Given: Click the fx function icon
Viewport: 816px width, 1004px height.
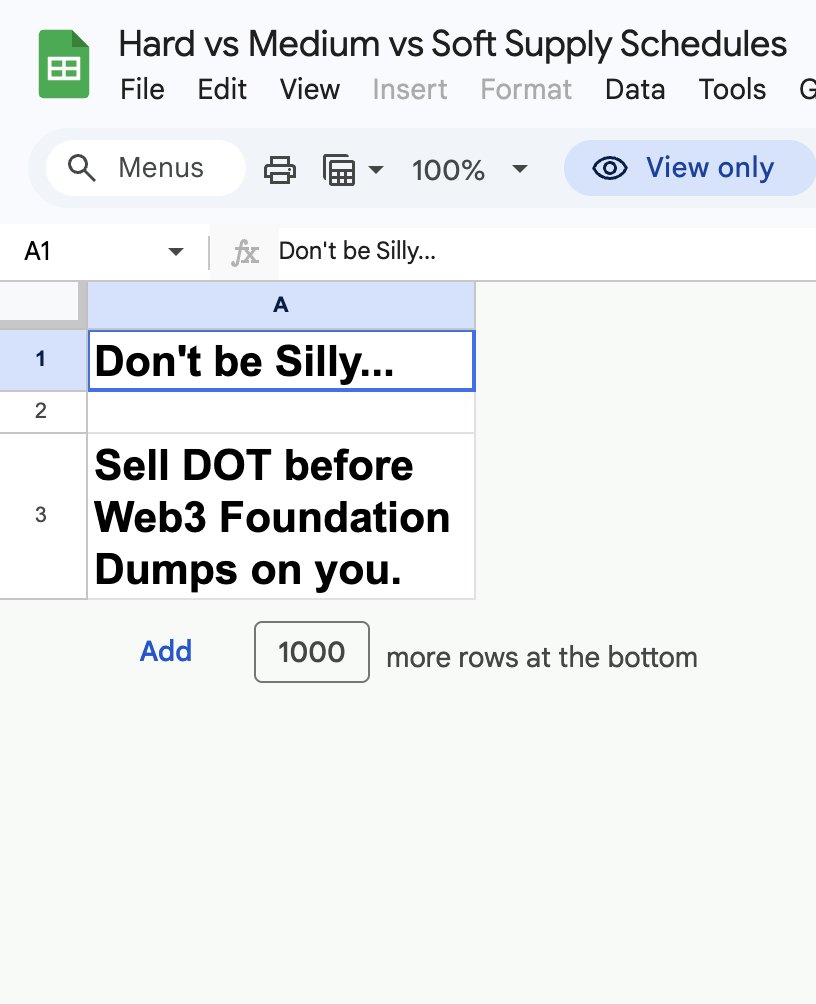Looking at the screenshot, I should 245,252.
